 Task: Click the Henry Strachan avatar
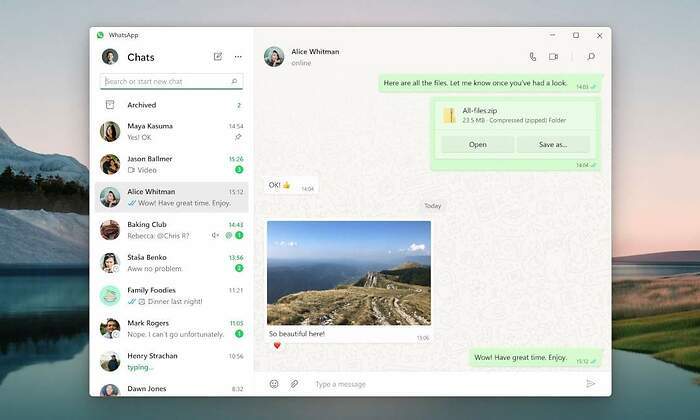[110, 362]
